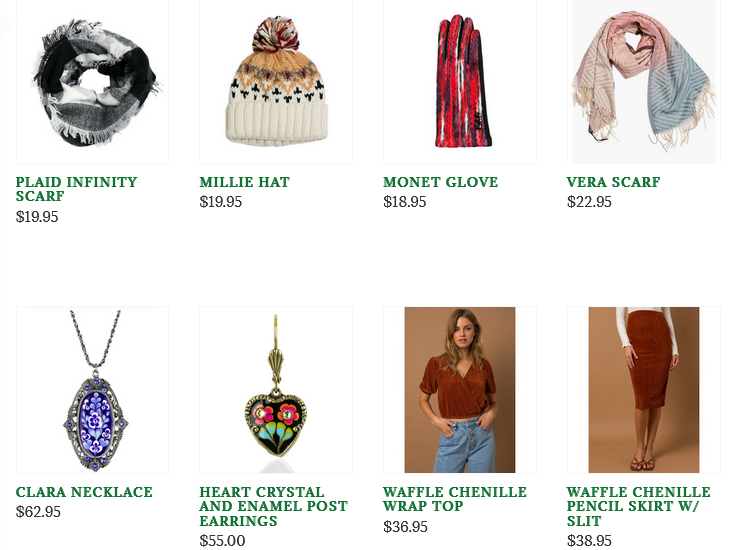Follow the Plaid Infinity Scarf title link
The height and width of the screenshot is (550, 742).
pos(76,189)
